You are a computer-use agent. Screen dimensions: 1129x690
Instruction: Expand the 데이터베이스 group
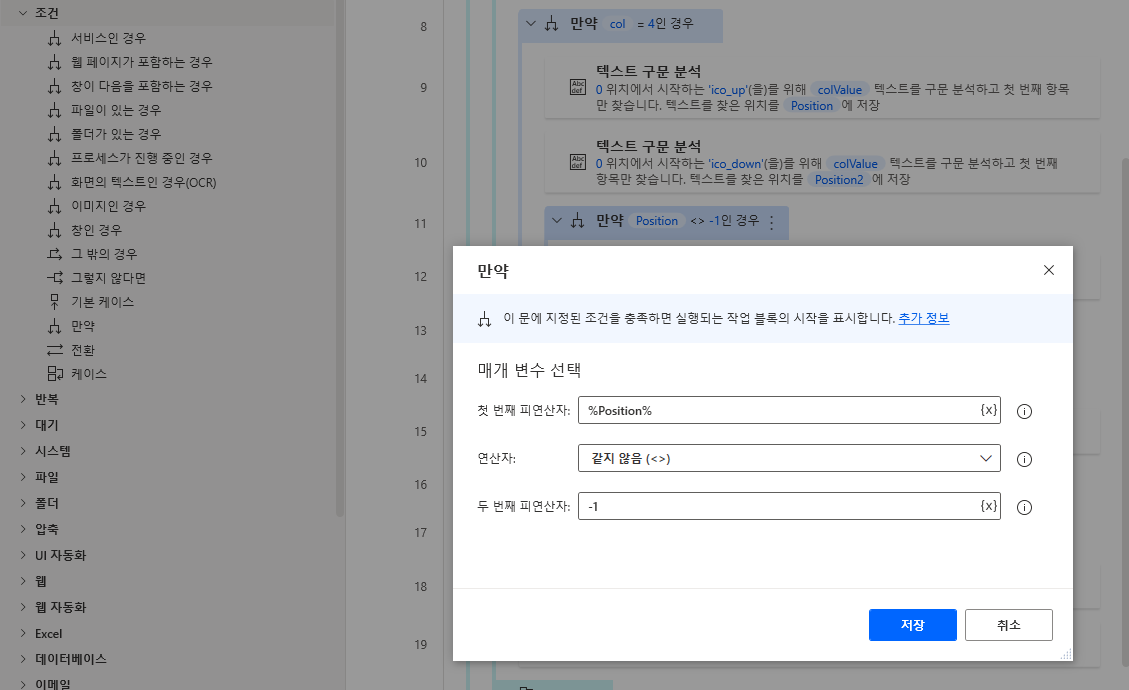coord(22,659)
